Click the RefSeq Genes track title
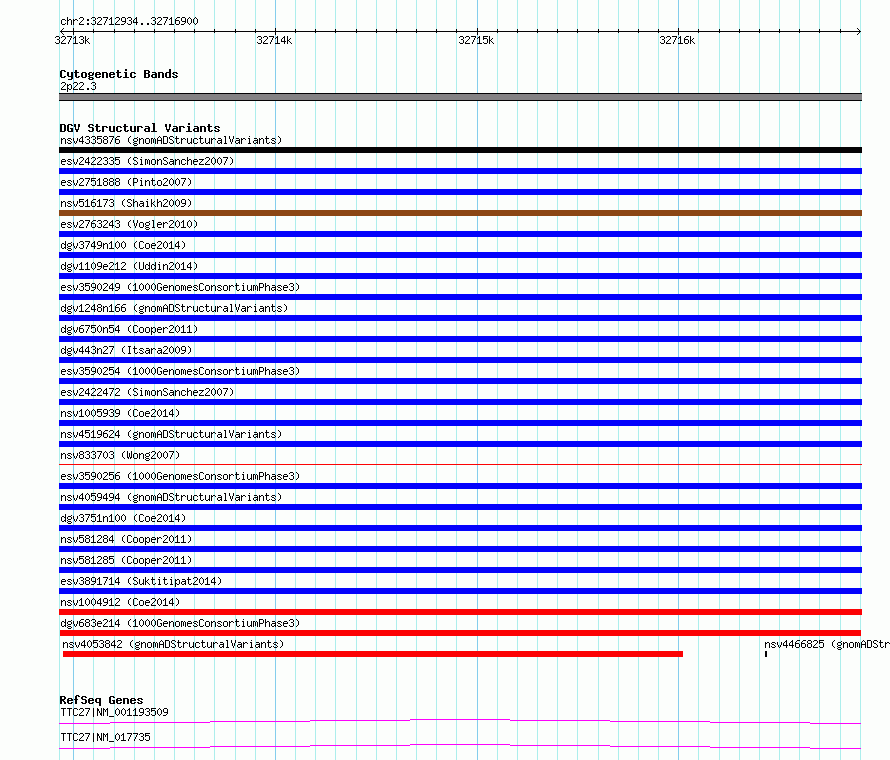Image resolution: width=890 pixels, height=760 pixels. (x=102, y=700)
